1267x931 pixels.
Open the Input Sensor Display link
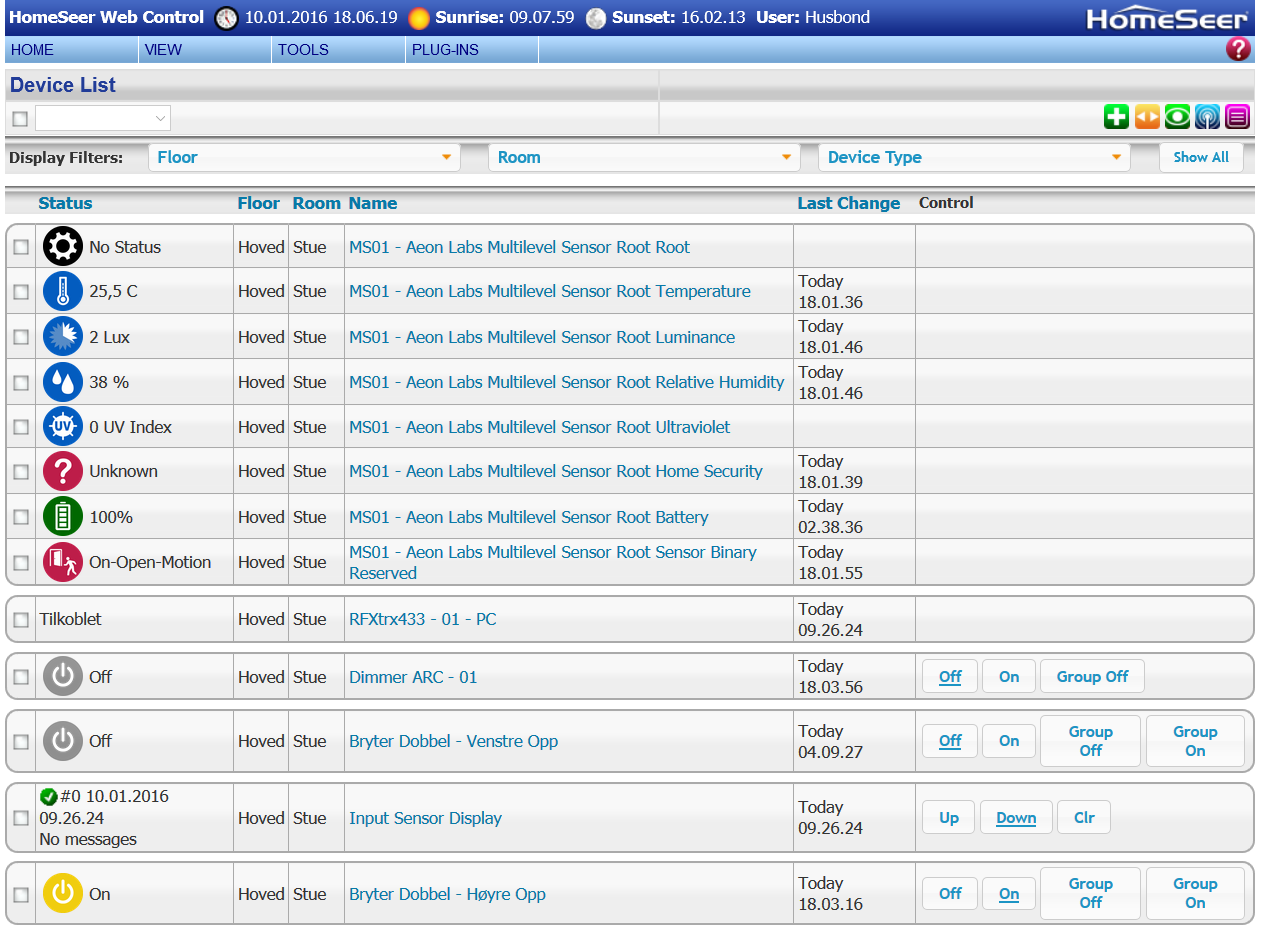[x=425, y=818]
